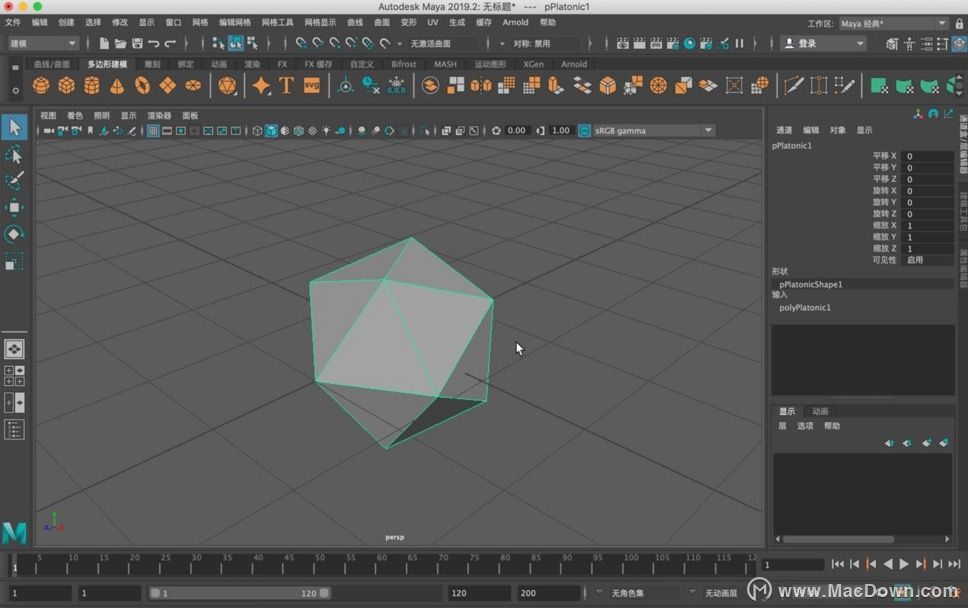
Task: Expand the Modeling menu set dropdown
Action: [43, 43]
